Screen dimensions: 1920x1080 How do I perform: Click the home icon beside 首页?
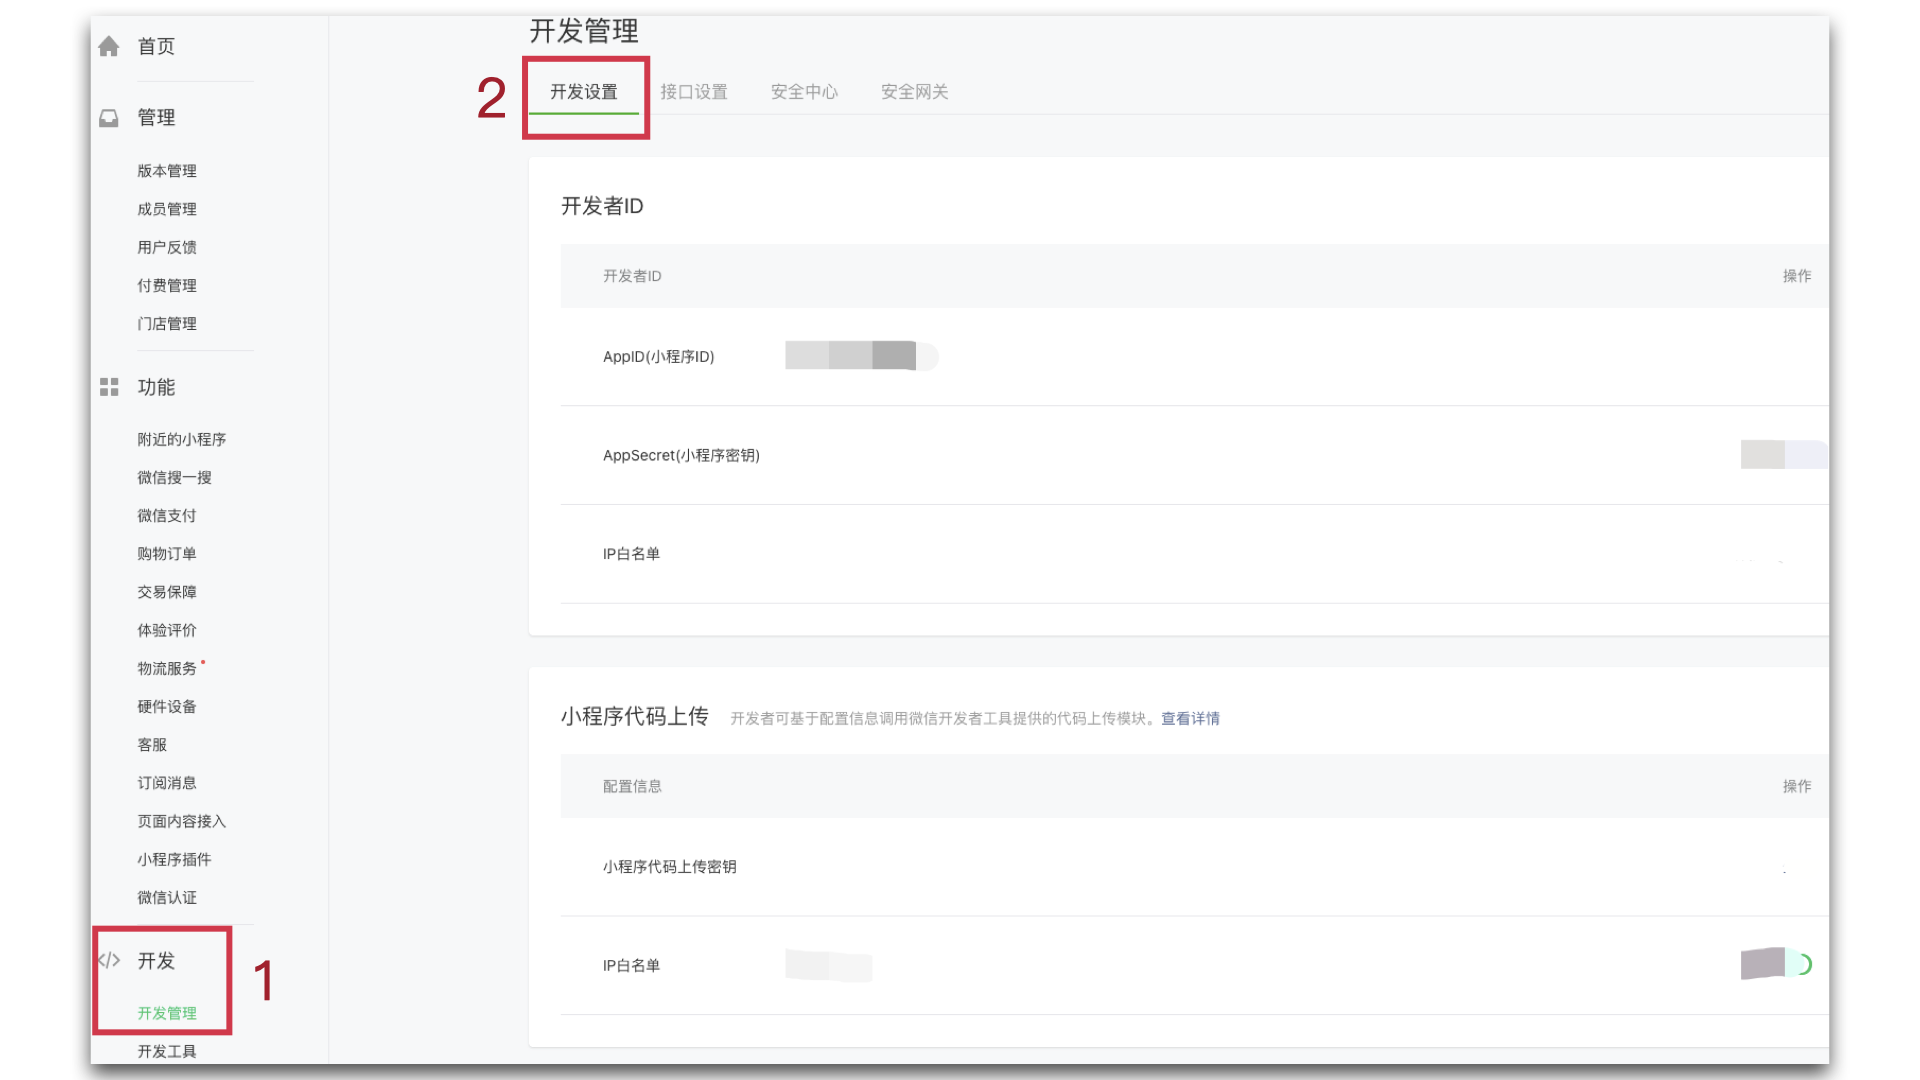click(x=109, y=46)
